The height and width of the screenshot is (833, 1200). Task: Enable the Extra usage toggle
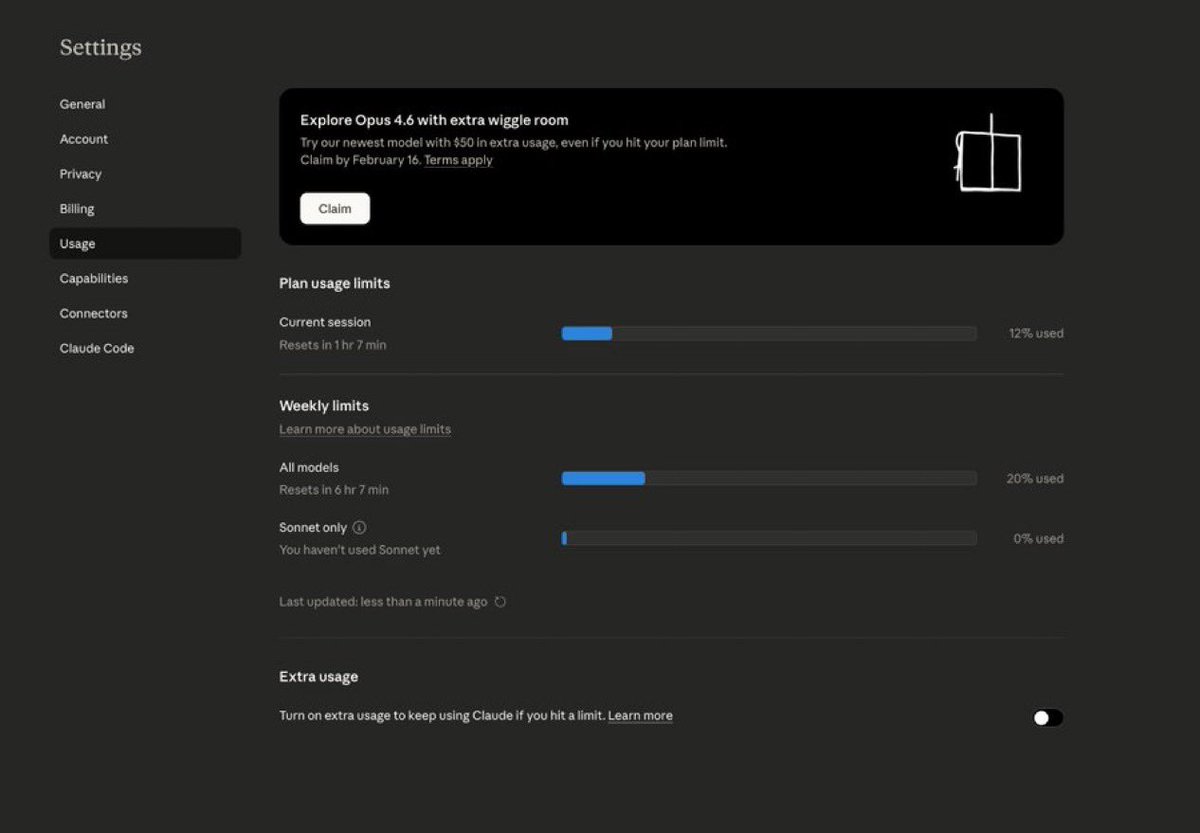(x=1048, y=718)
